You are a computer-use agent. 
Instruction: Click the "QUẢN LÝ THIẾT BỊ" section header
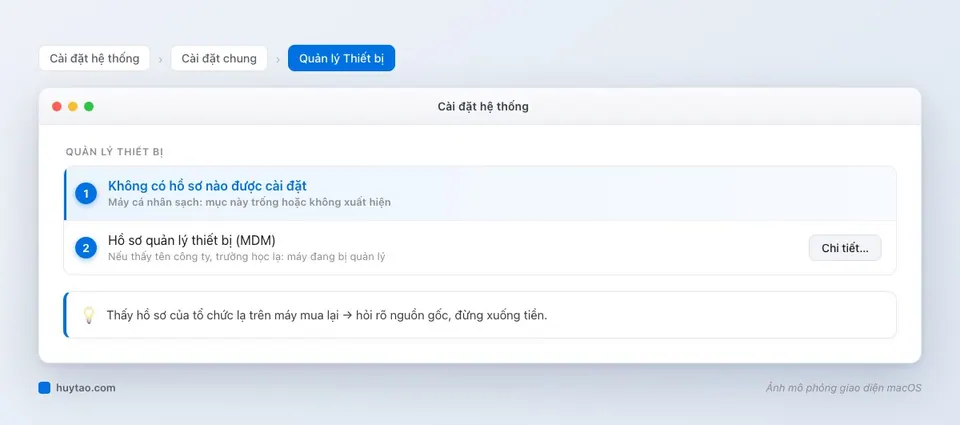click(x=114, y=151)
